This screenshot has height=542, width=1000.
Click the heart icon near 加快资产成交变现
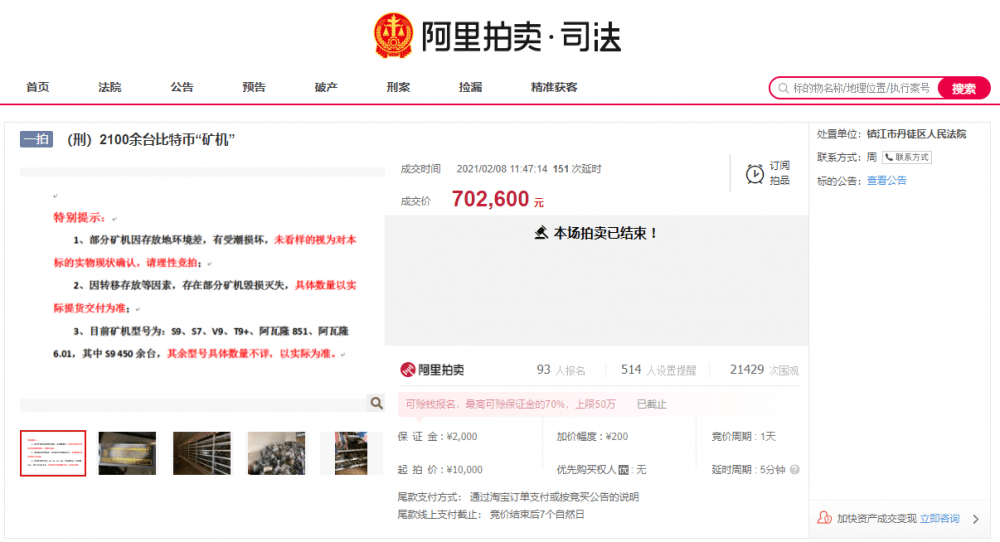[x=824, y=518]
